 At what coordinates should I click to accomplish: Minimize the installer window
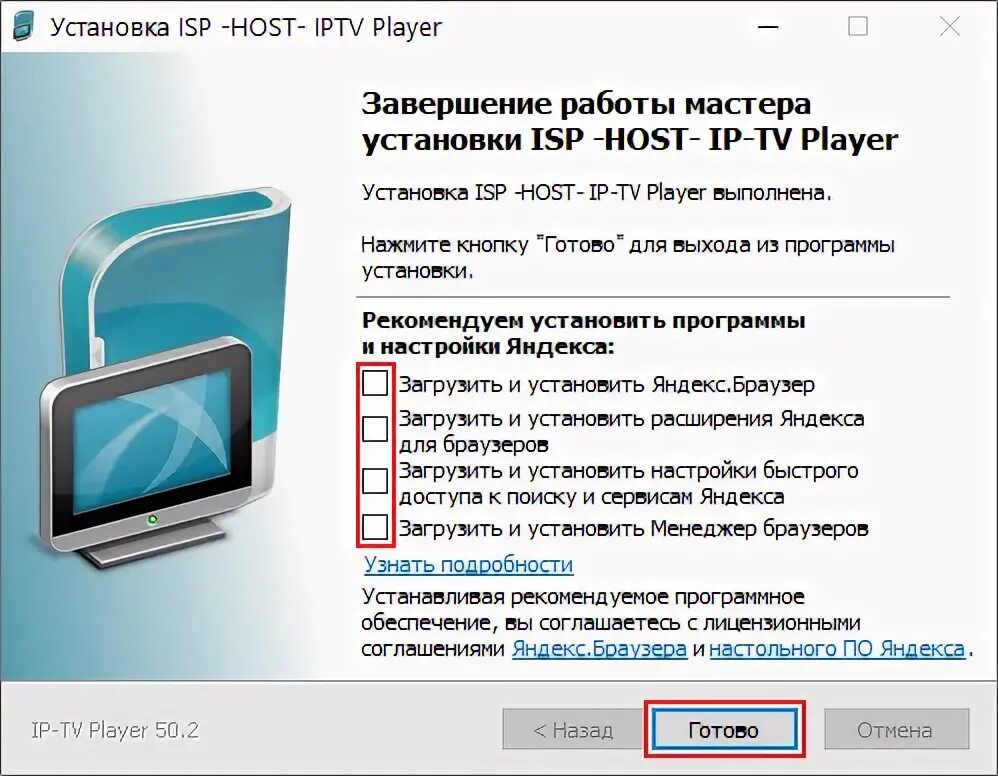pos(768,27)
